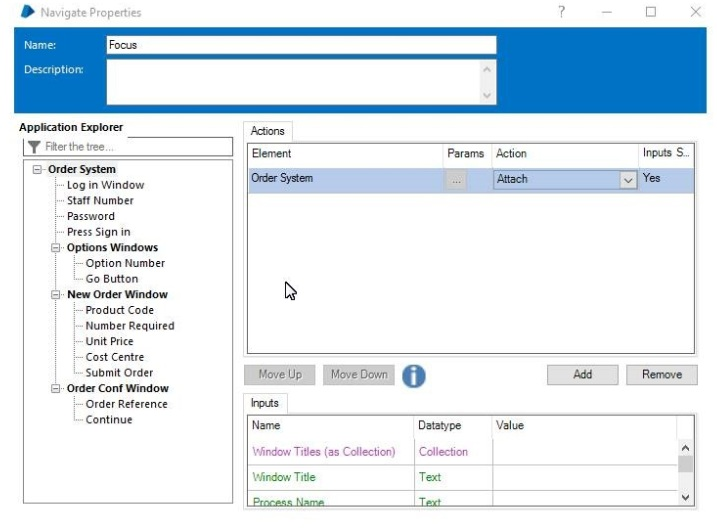Open the Attach action dropdown
The height and width of the screenshot is (531, 717).
tap(628, 180)
